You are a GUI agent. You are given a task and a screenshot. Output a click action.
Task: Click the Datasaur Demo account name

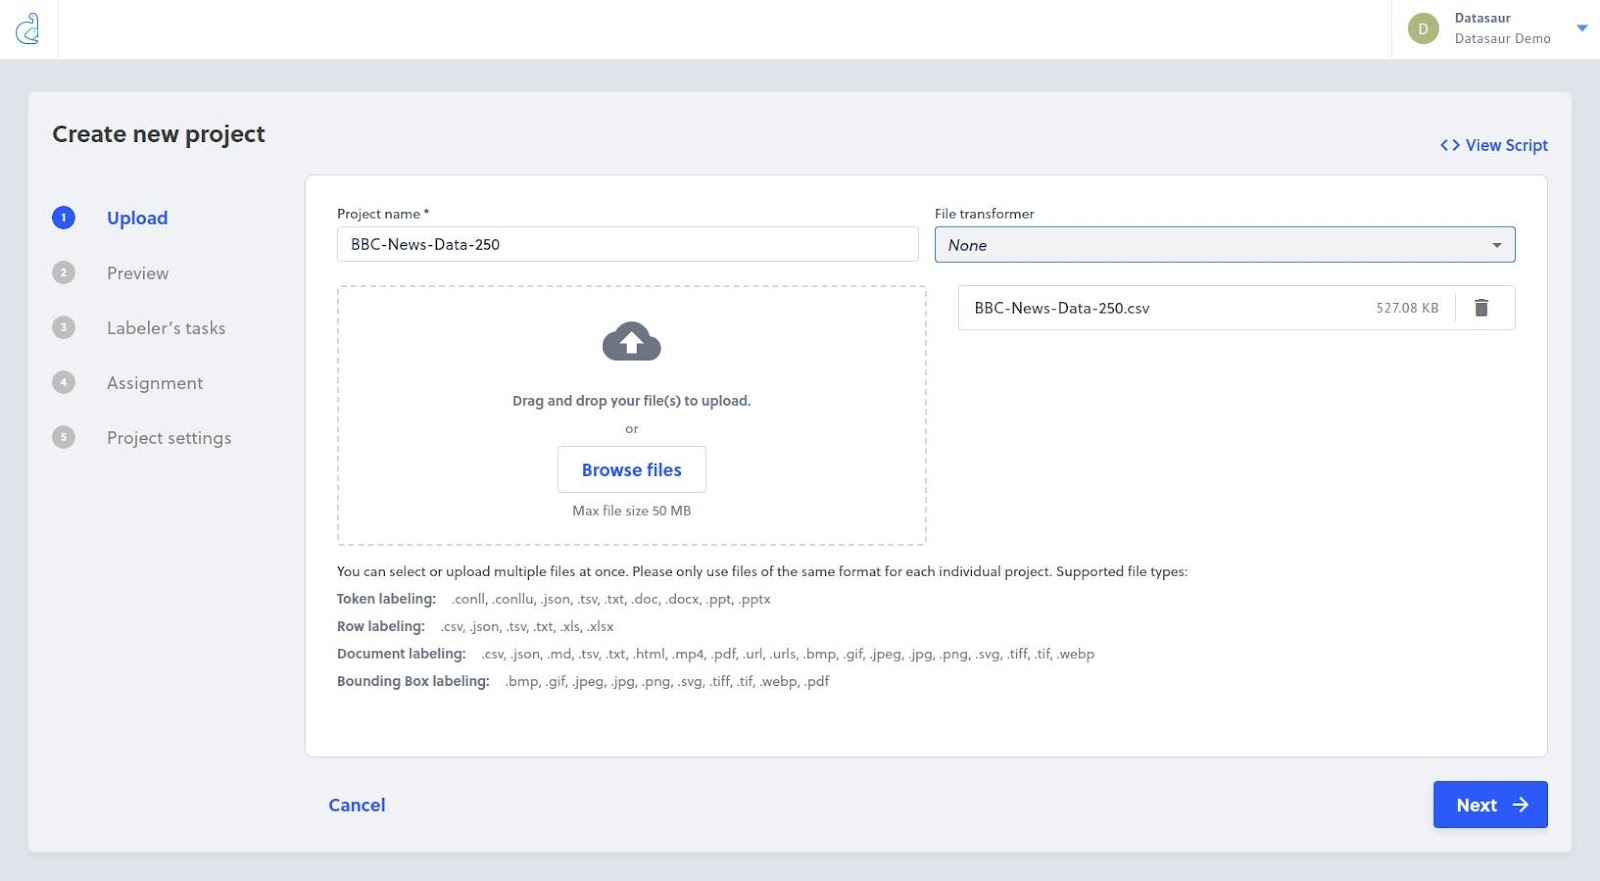coord(1502,39)
